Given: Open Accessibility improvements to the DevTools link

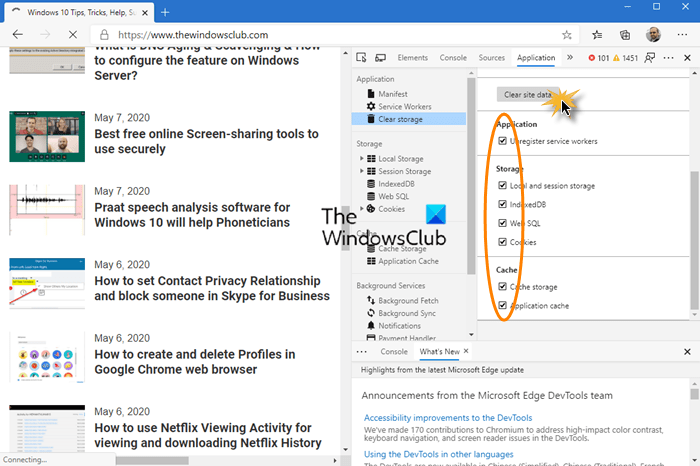Looking at the screenshot, I should 448,418.
